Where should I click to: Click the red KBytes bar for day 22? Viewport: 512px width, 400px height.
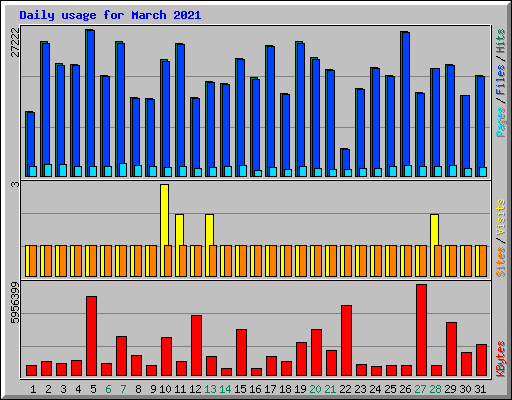point(346,340)
